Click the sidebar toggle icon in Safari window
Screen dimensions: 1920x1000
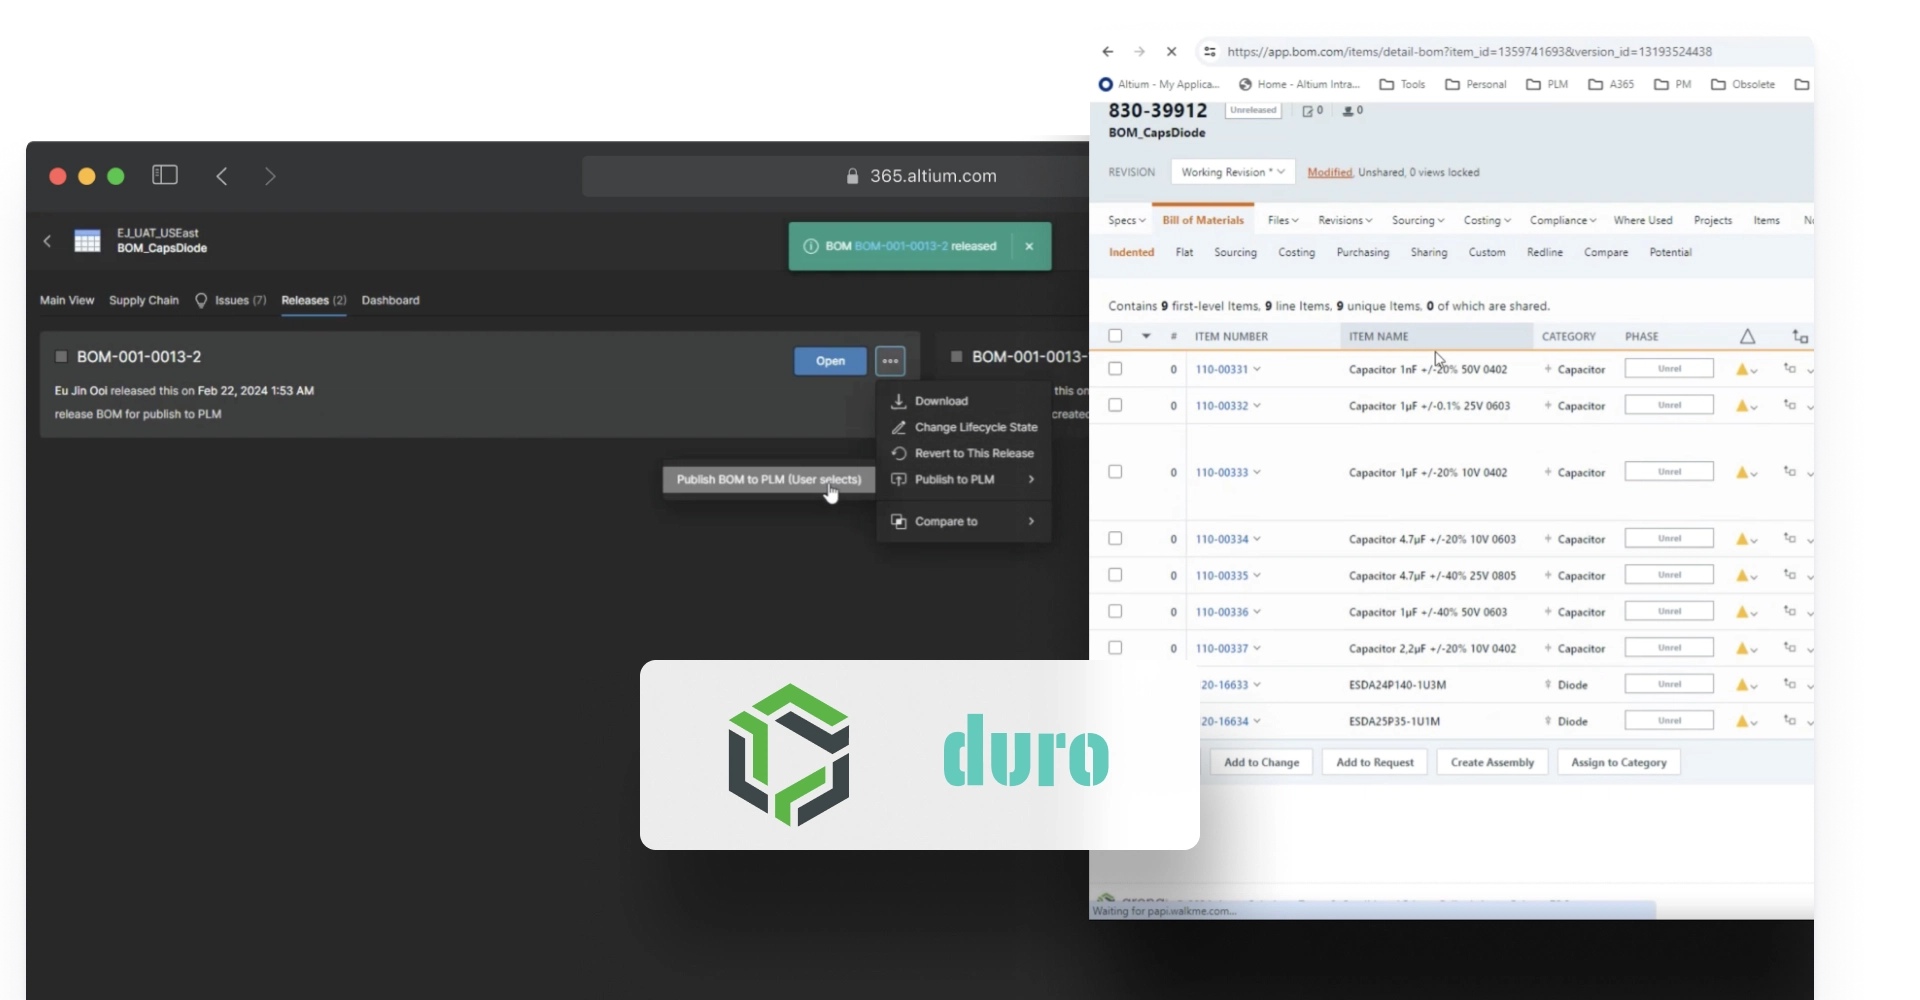[x=165, y=175]
